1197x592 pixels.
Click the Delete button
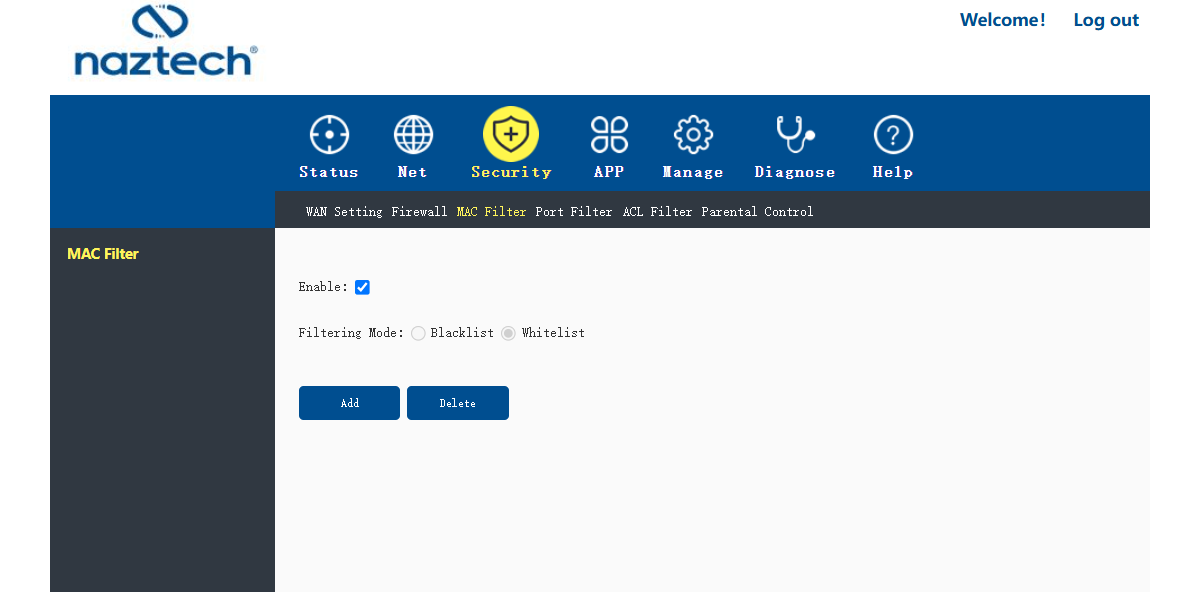click(x=457, y=403)
